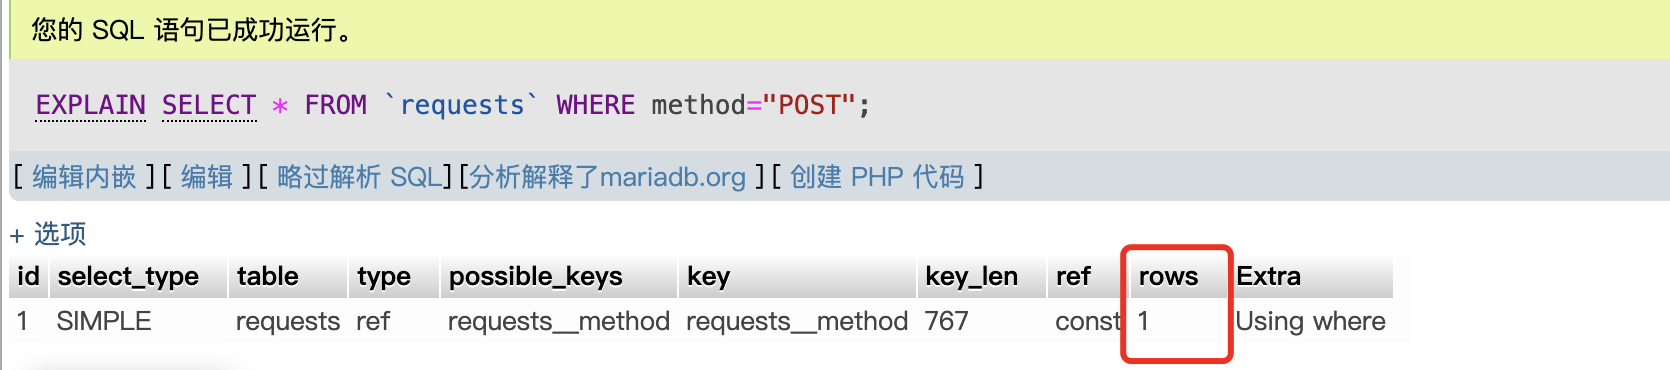Open the 编辑 link for the query
The height and width of the screenshot is (370, 1670).
coord(207,177)
